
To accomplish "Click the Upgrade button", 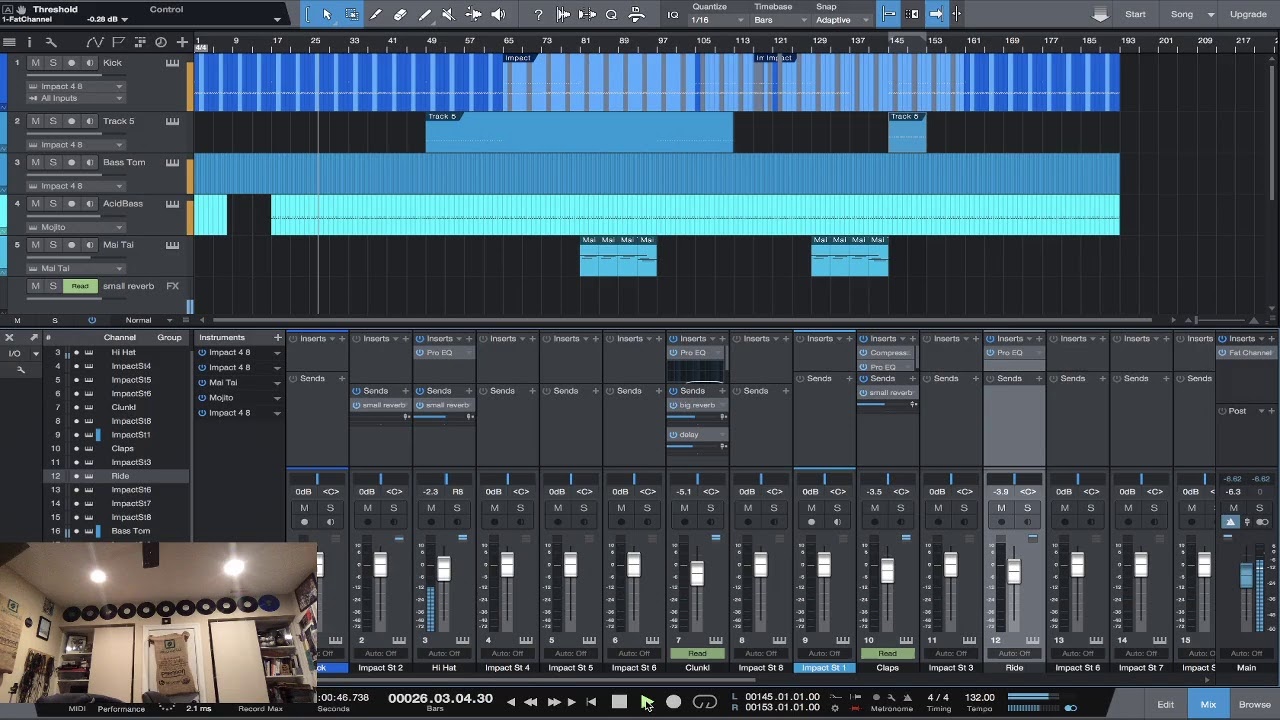I will (x=1248, y=14).
